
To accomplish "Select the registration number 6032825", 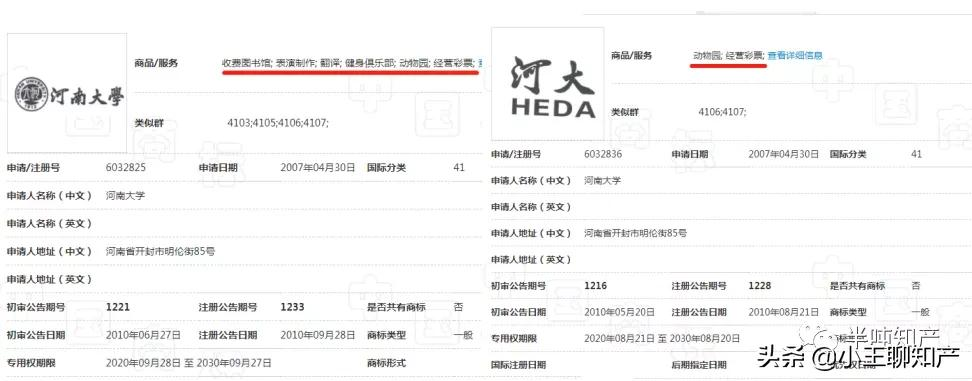I will point(126,168).
